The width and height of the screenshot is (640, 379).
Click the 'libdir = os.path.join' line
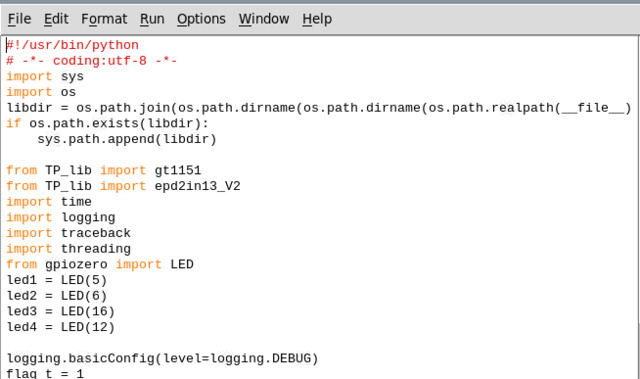pos(319,108)
